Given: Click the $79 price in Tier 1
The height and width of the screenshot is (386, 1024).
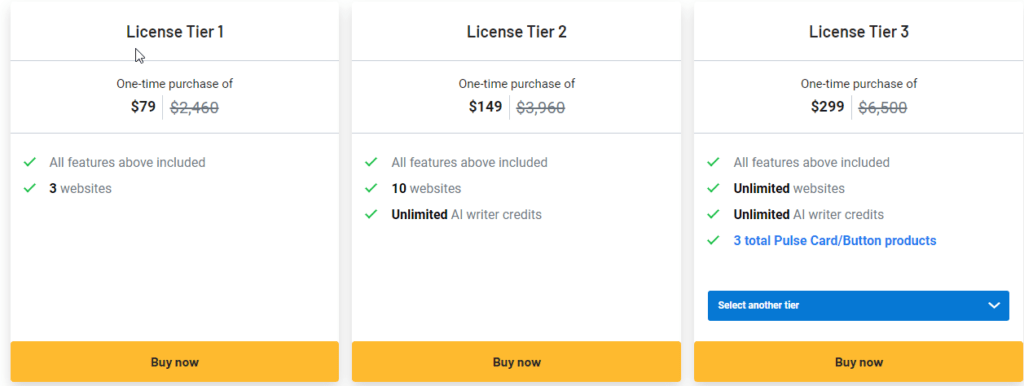Looking at the screenshot, I should coord(143,106).
